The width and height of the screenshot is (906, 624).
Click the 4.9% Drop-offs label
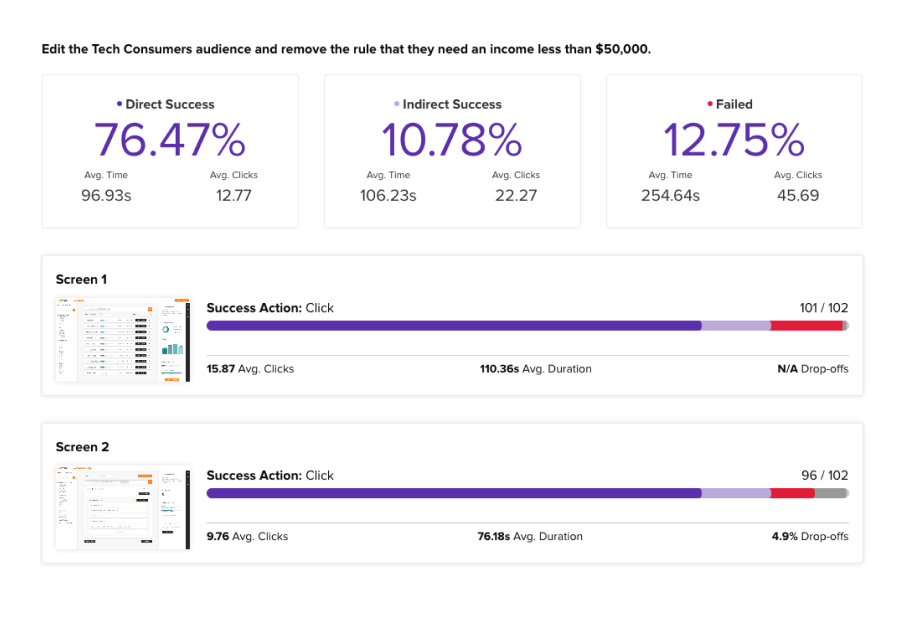(810, 536)
